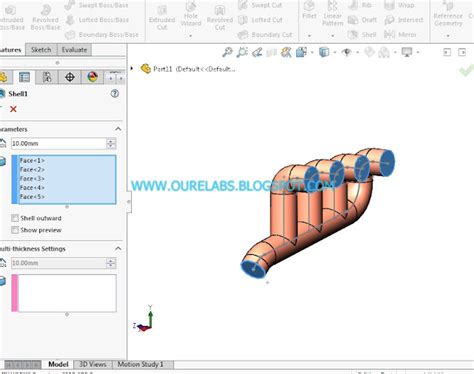
Task: Click the shell thickness 10.00mm field
Action: pyautogui.click(x=59, y=144)
